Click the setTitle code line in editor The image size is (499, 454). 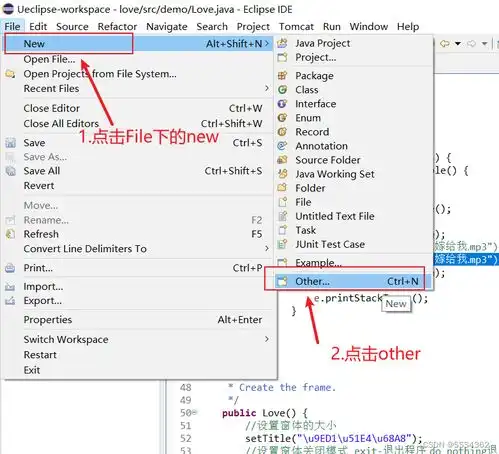coord(334,438)
